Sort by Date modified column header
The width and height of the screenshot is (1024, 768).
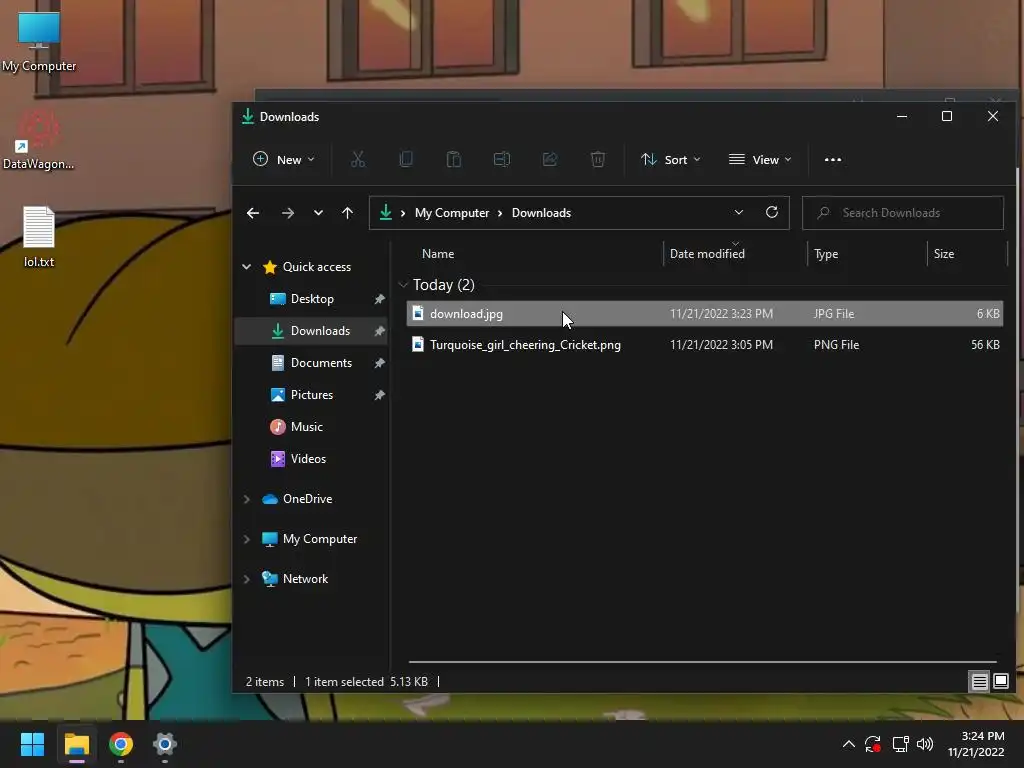click(707, 254)
